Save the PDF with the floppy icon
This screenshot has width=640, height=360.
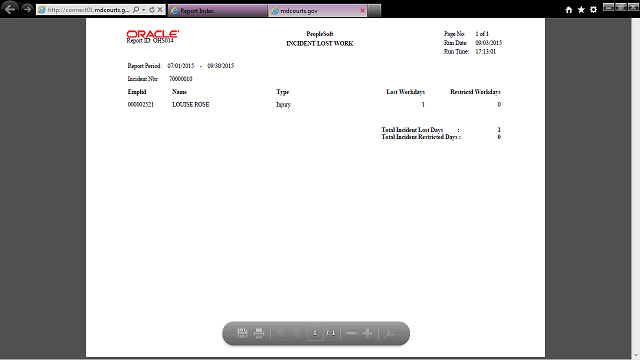point(242,333)
